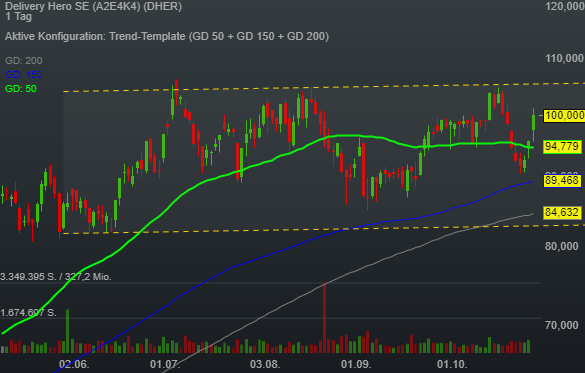Screen dimensions: 585x373
Task: Click the green 94,779 GD 50 value
Action: click(561, 147)
